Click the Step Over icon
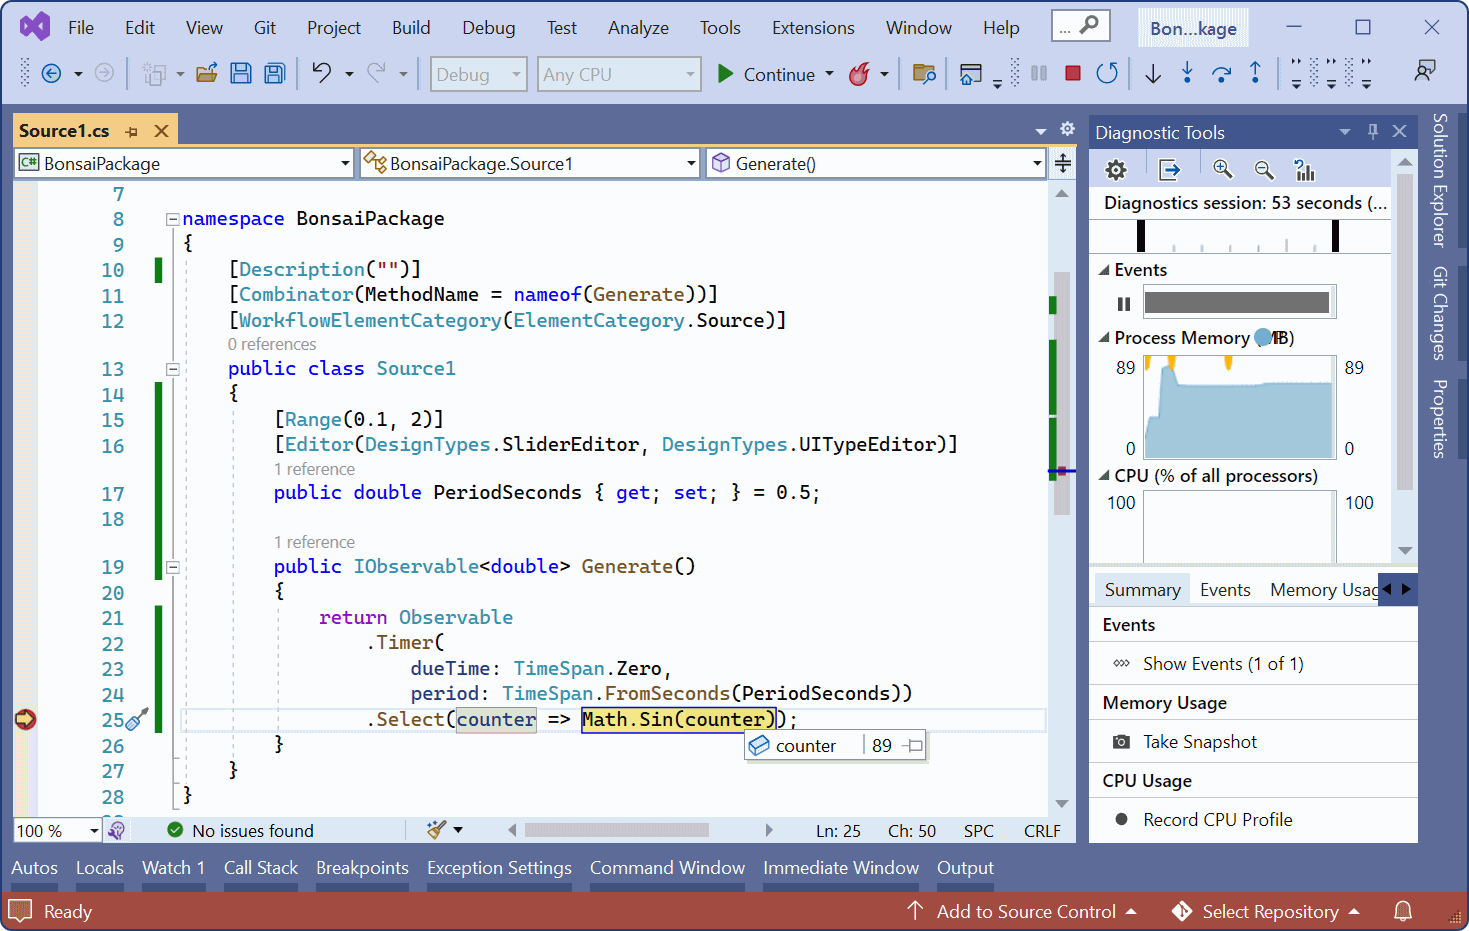 [1221, 73]
